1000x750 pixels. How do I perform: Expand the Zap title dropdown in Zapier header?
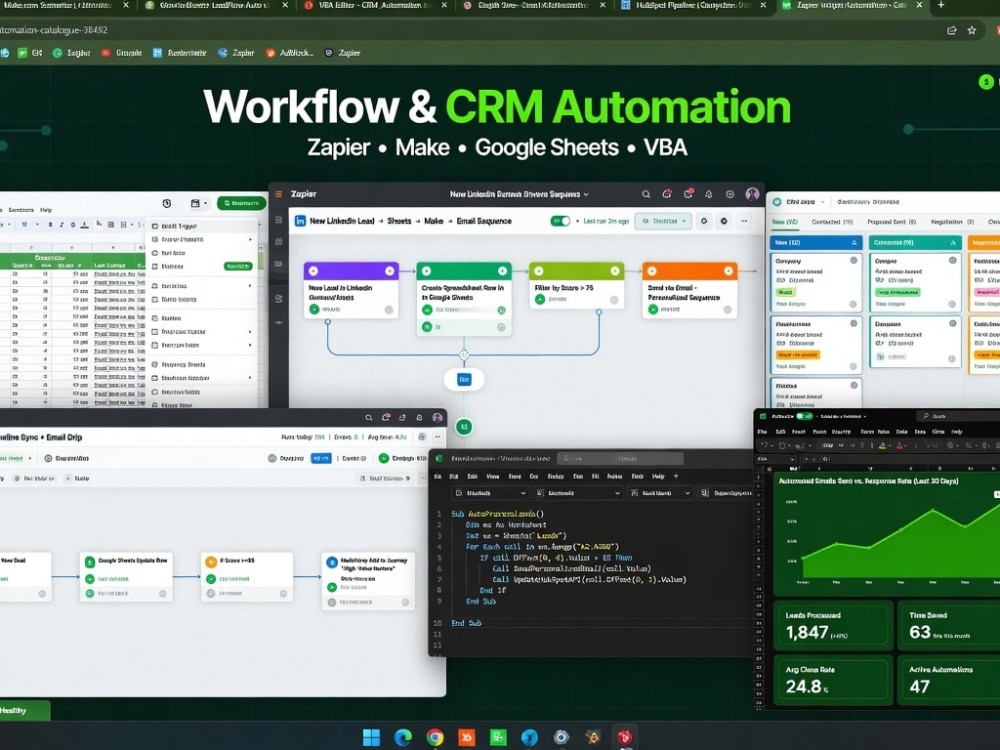pos(586,194)
